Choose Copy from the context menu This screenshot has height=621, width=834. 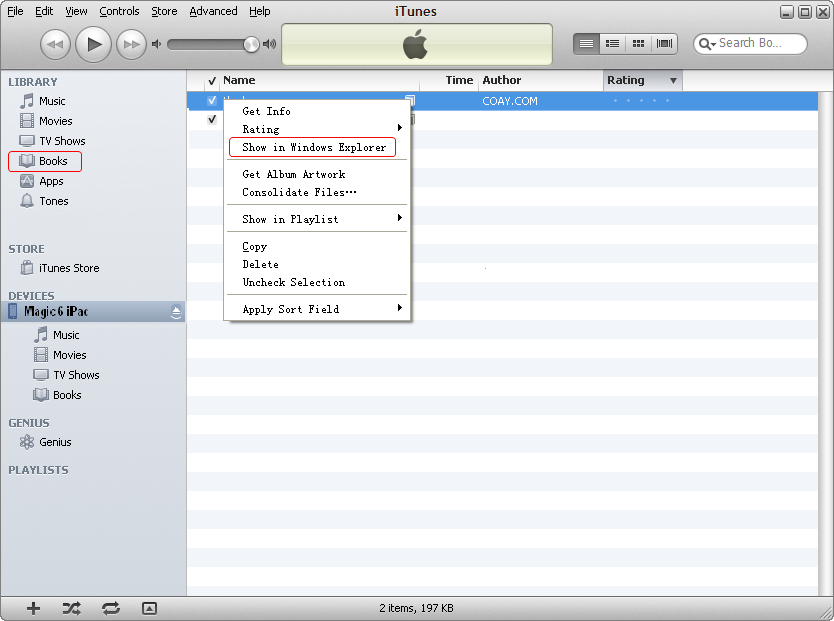coord(317,247)
